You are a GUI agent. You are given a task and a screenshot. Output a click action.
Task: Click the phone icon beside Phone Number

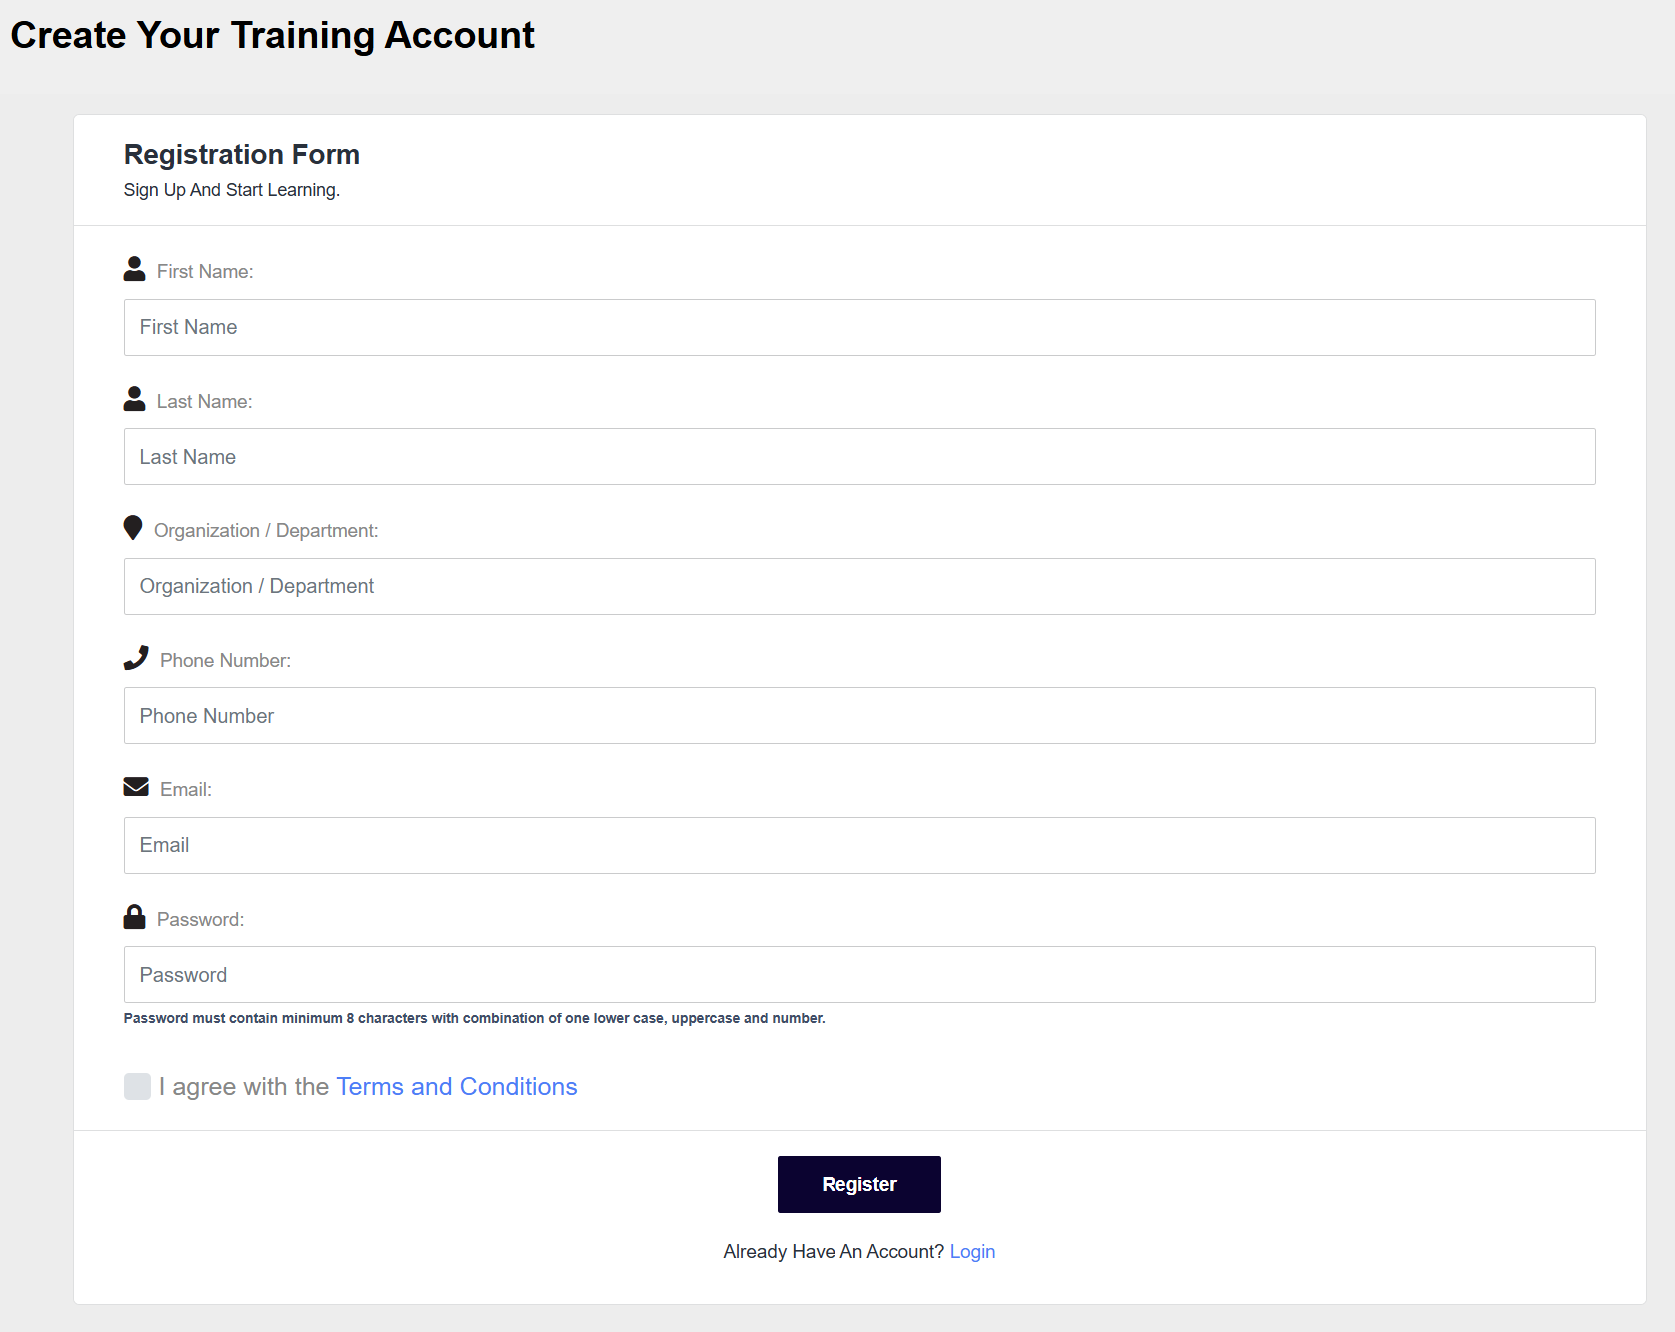(136, 657)
